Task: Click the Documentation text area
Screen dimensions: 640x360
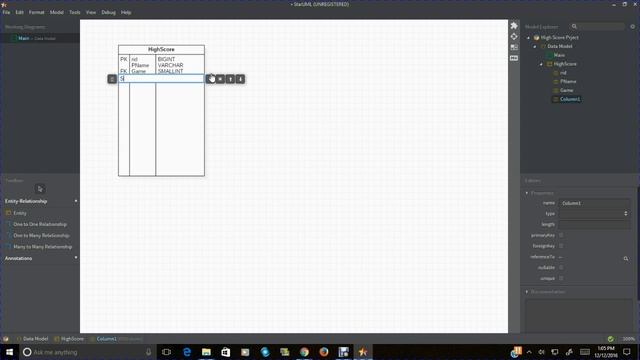Action: coord(579,316)
